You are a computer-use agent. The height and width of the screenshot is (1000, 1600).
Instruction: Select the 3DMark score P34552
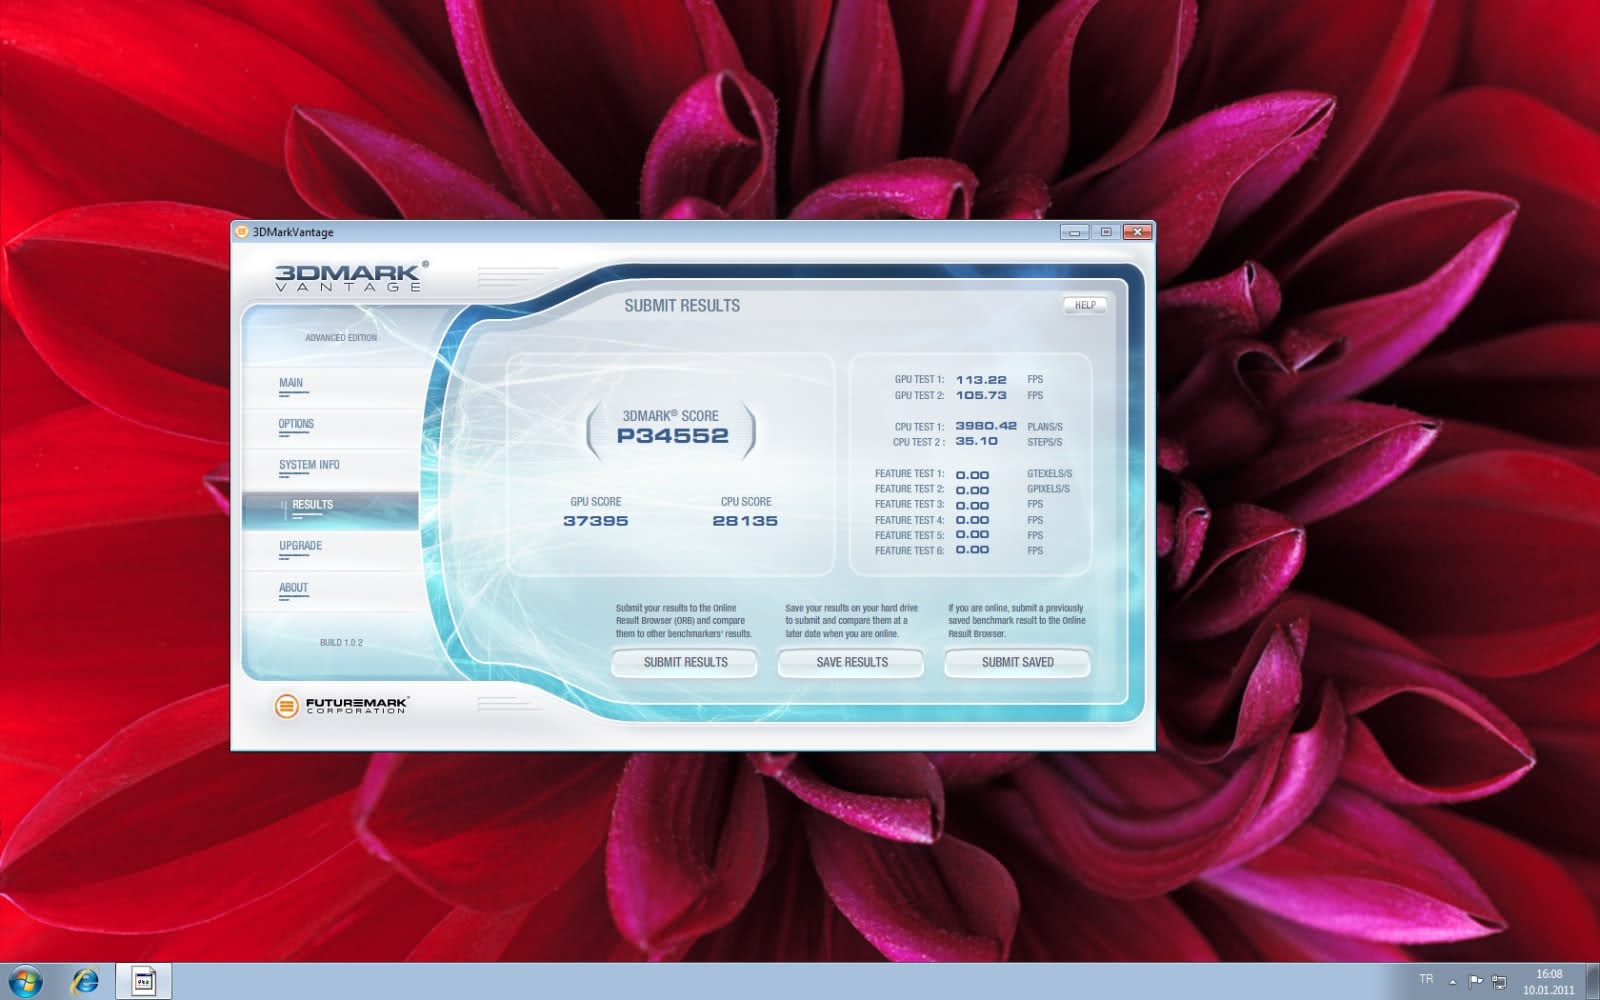672,436
